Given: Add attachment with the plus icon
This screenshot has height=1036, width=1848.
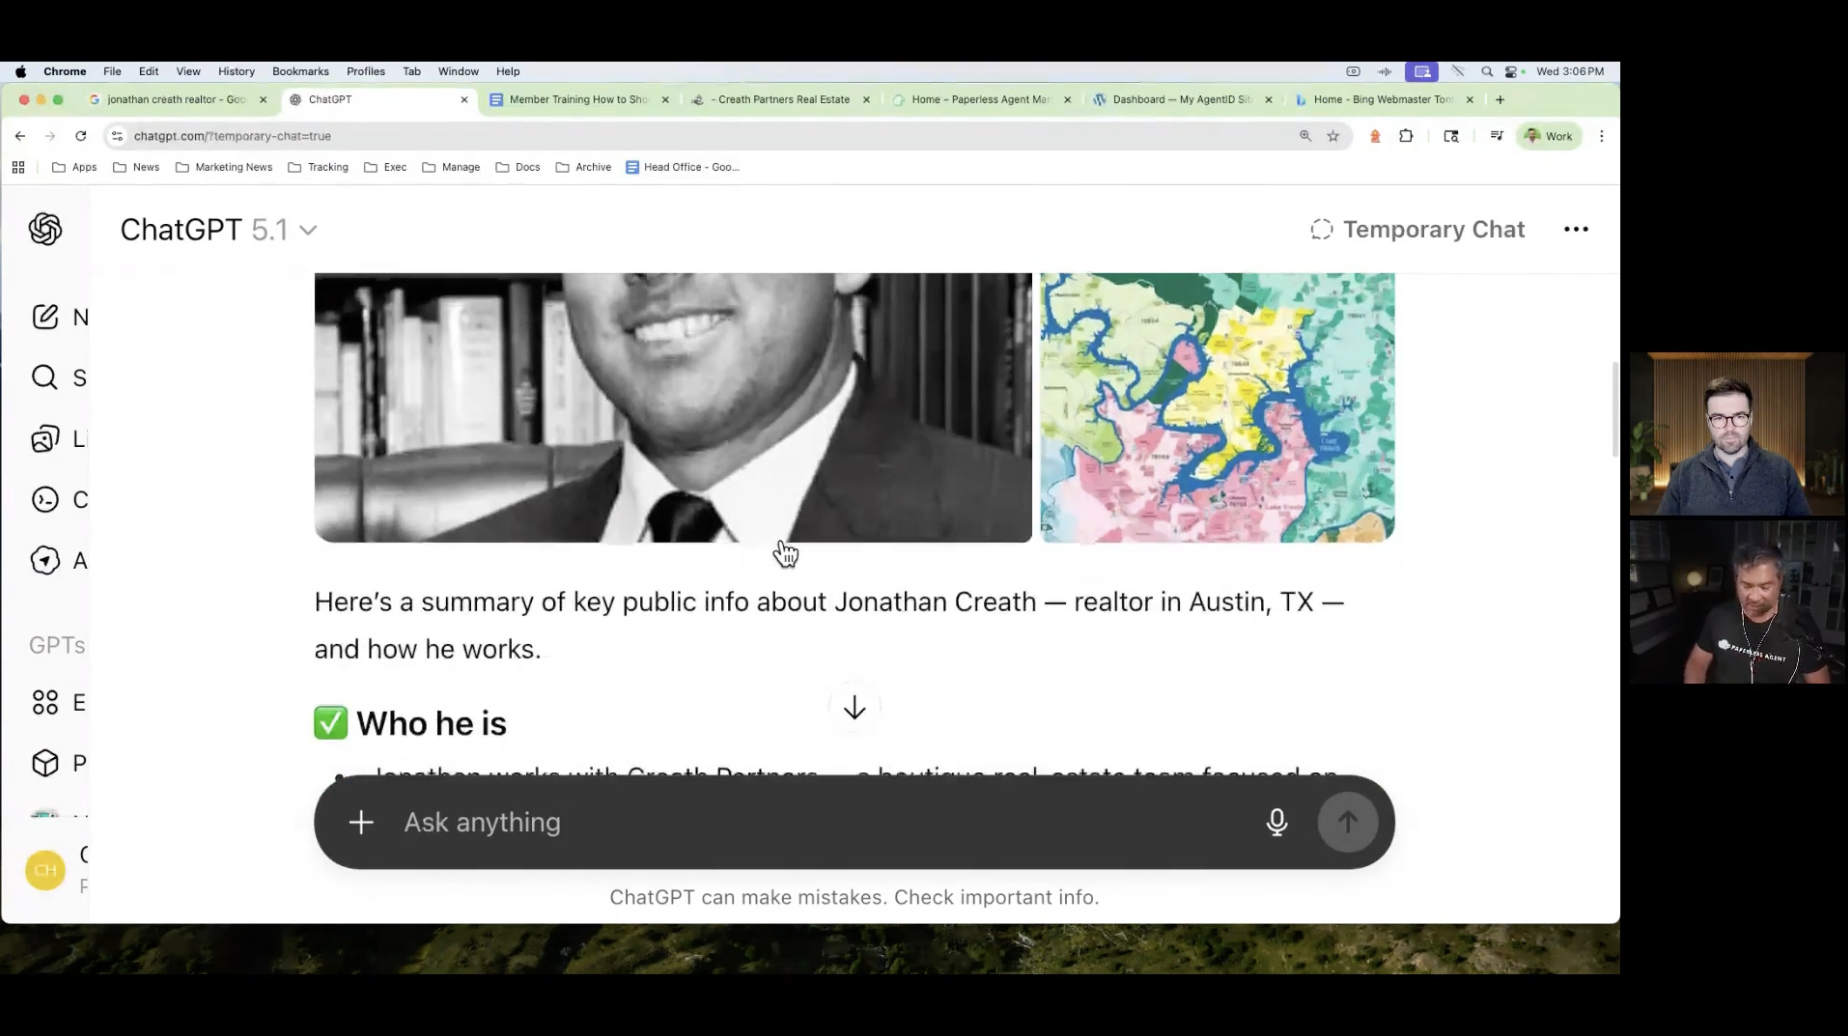Looking at the screenshot, I should [x=361, y=822].
